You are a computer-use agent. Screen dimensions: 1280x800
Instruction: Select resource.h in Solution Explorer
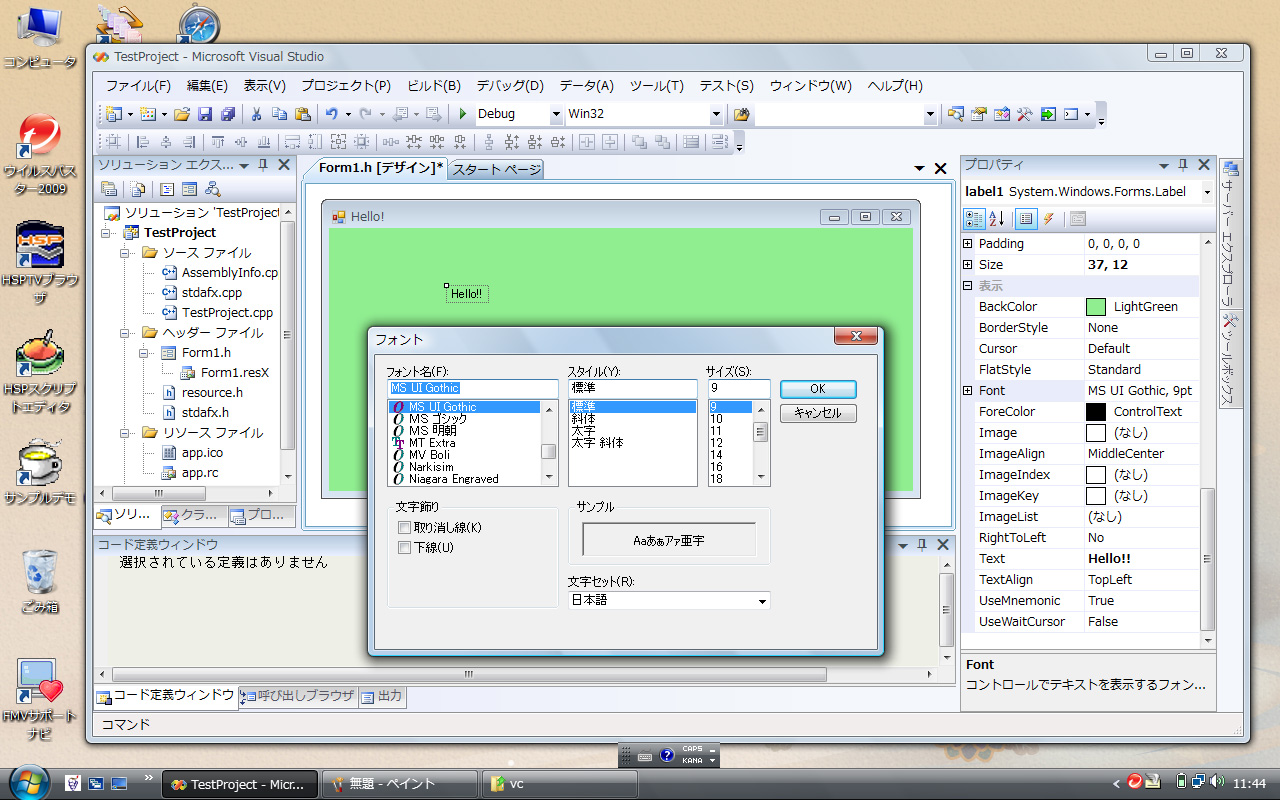[212, 392]
